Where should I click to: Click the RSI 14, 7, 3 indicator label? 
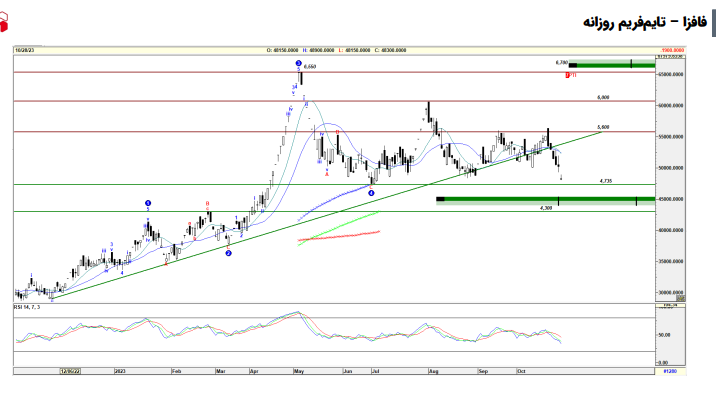coord(30,308)
